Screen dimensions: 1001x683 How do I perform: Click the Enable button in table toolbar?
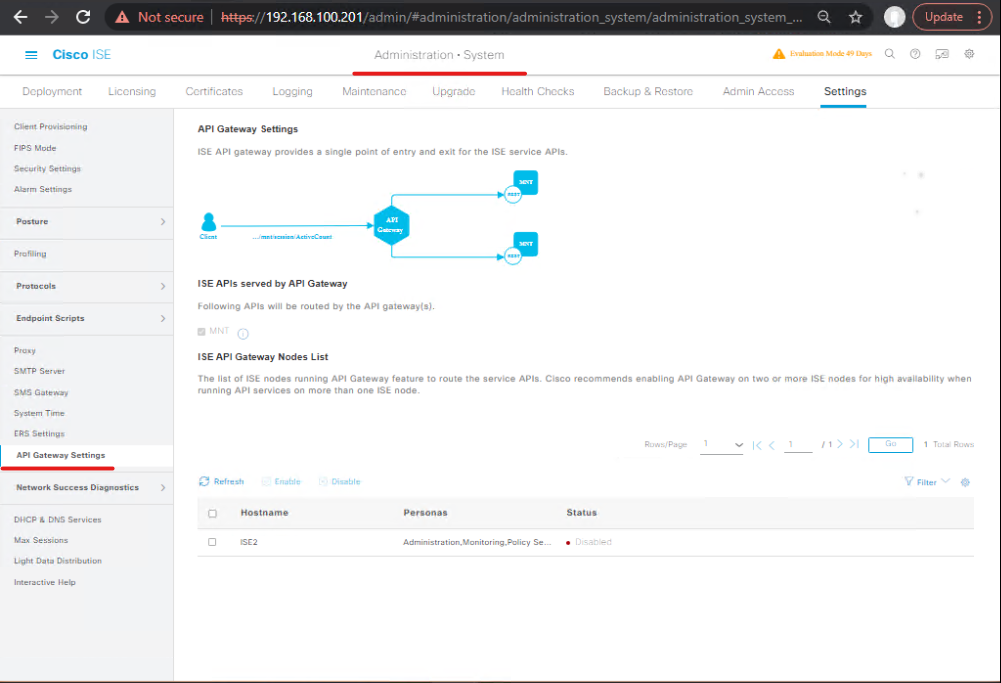click(281, 481)
